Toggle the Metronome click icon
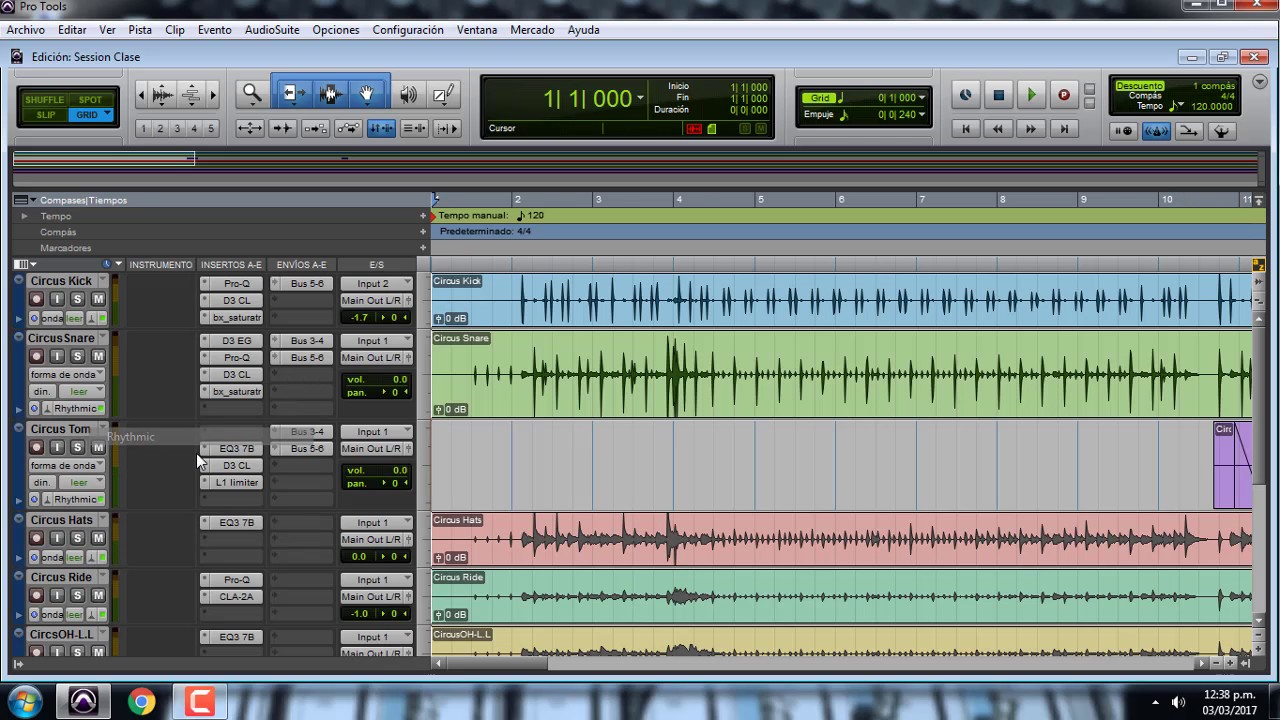This screenshot has width=1280, height=720. (1156, 131)
